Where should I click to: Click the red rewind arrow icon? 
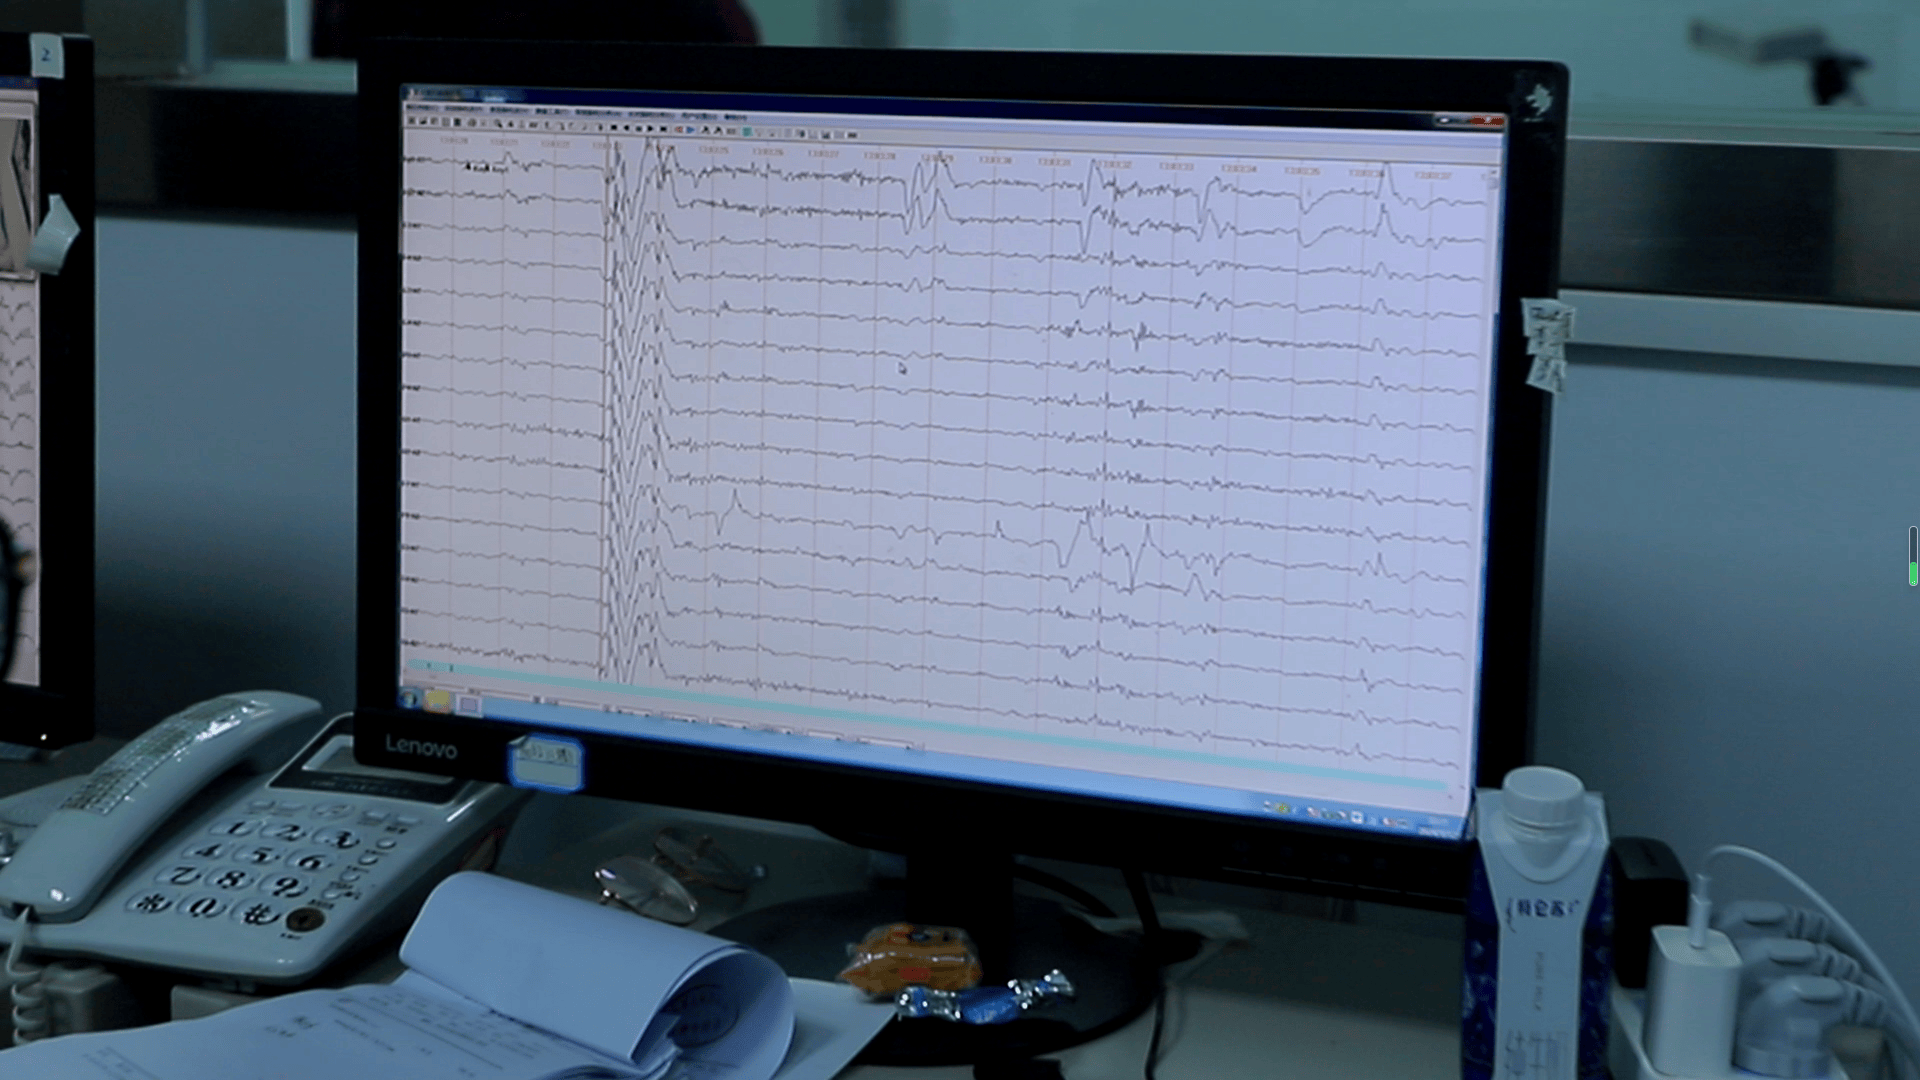coord(679,130)
